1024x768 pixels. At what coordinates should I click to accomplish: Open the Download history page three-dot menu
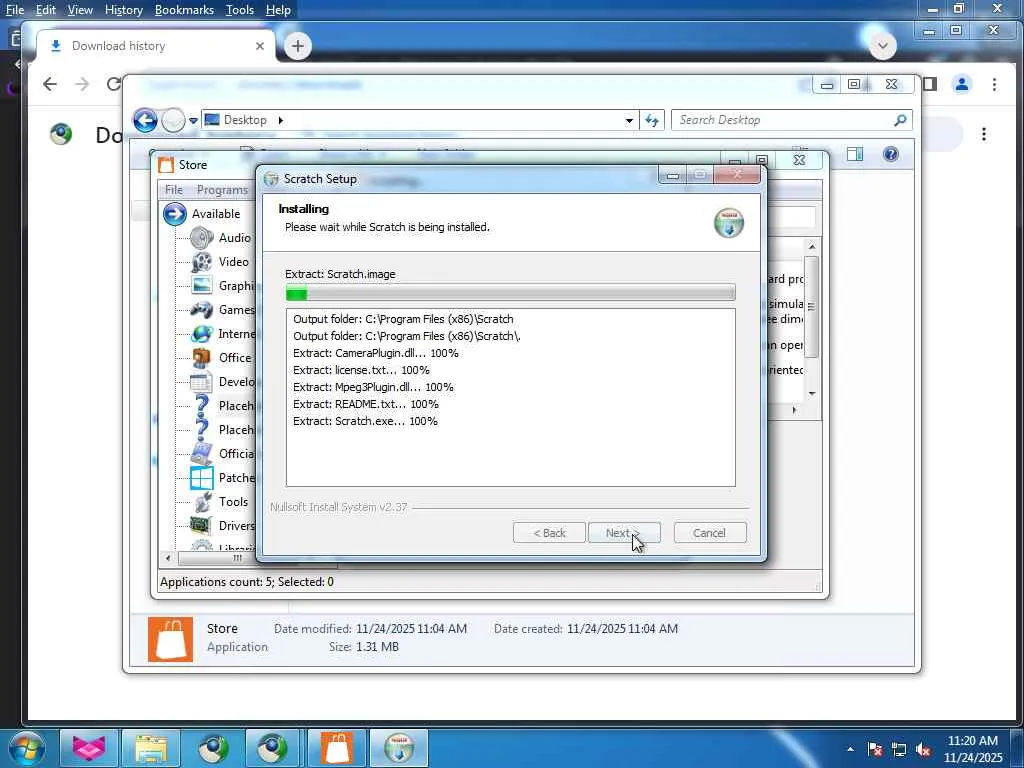point(984,134)
